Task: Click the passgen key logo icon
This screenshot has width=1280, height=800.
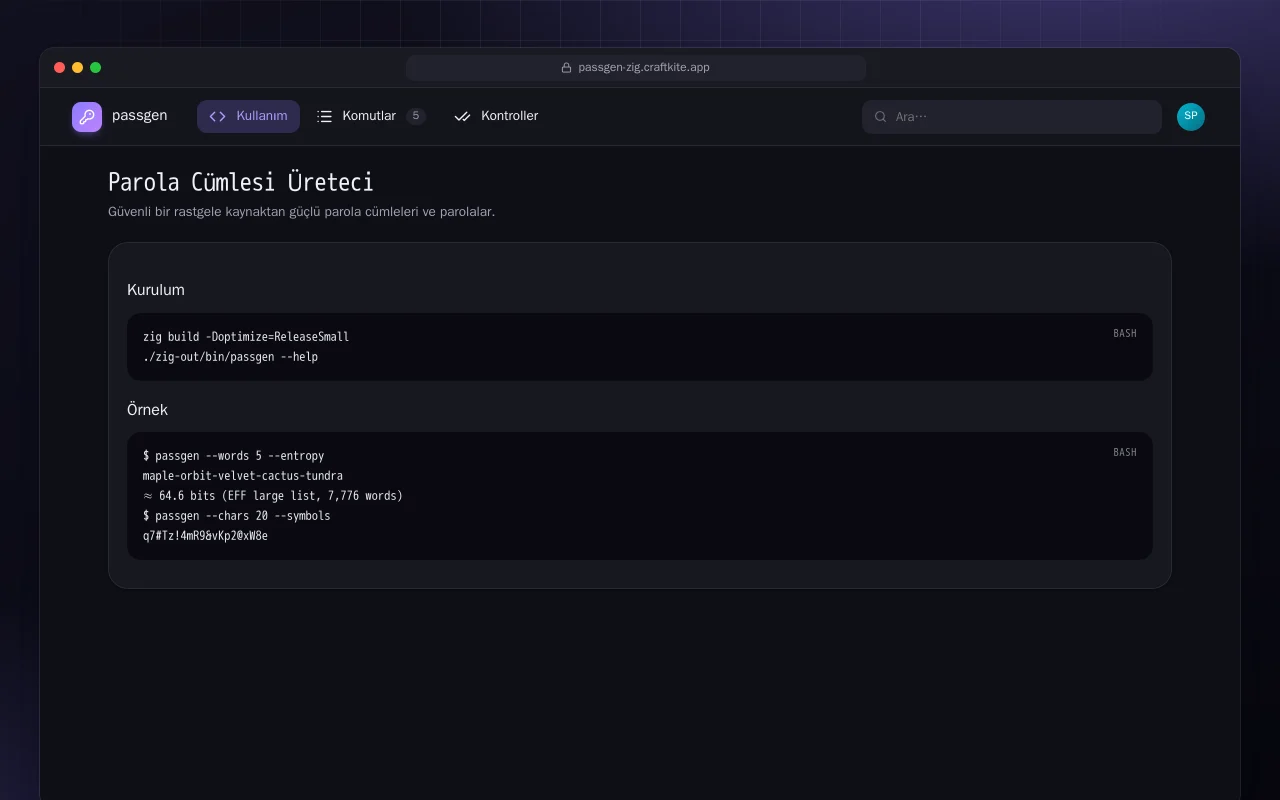Action: [87, 117]
